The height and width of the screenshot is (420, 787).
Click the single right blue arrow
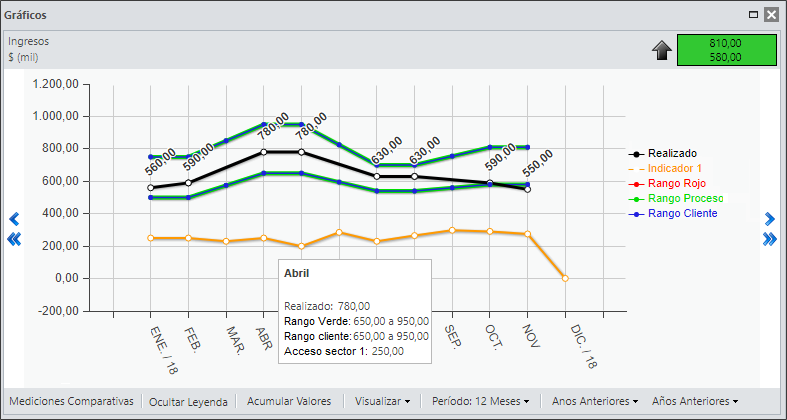[x=769, y=219]
